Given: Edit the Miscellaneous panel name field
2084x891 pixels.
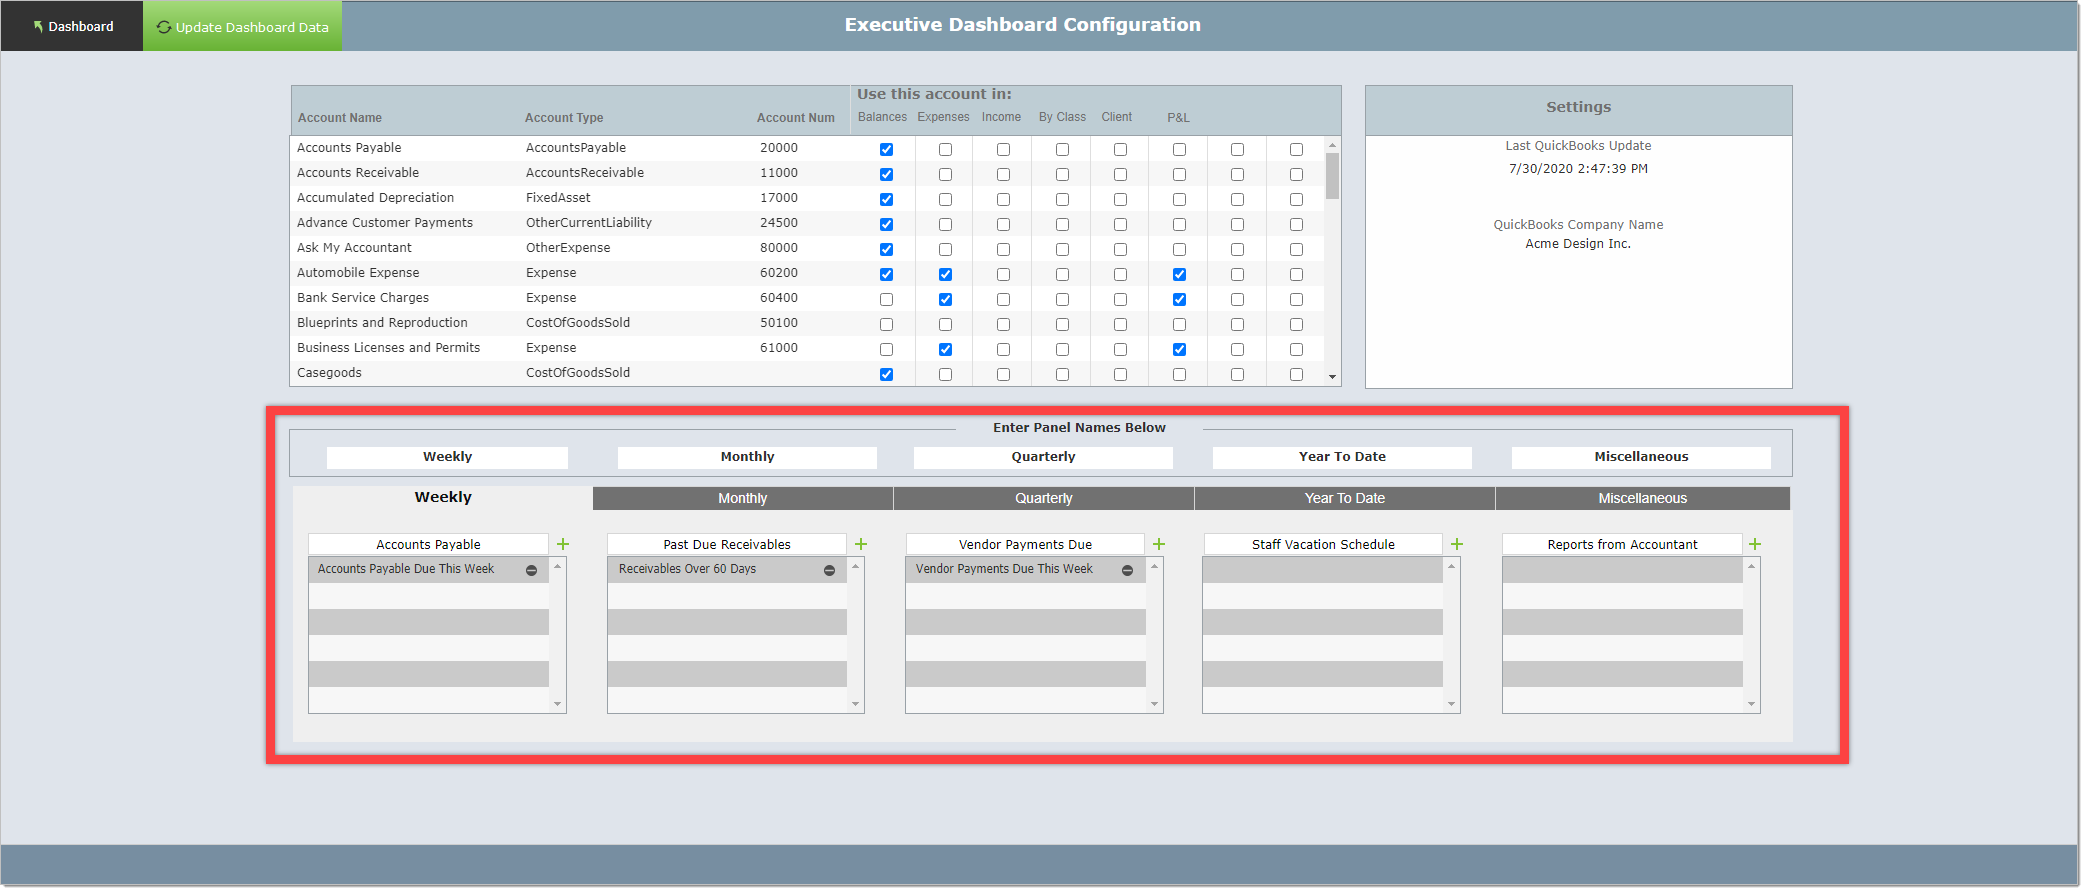Looking at the screenshot, I should click(1641, 457).
